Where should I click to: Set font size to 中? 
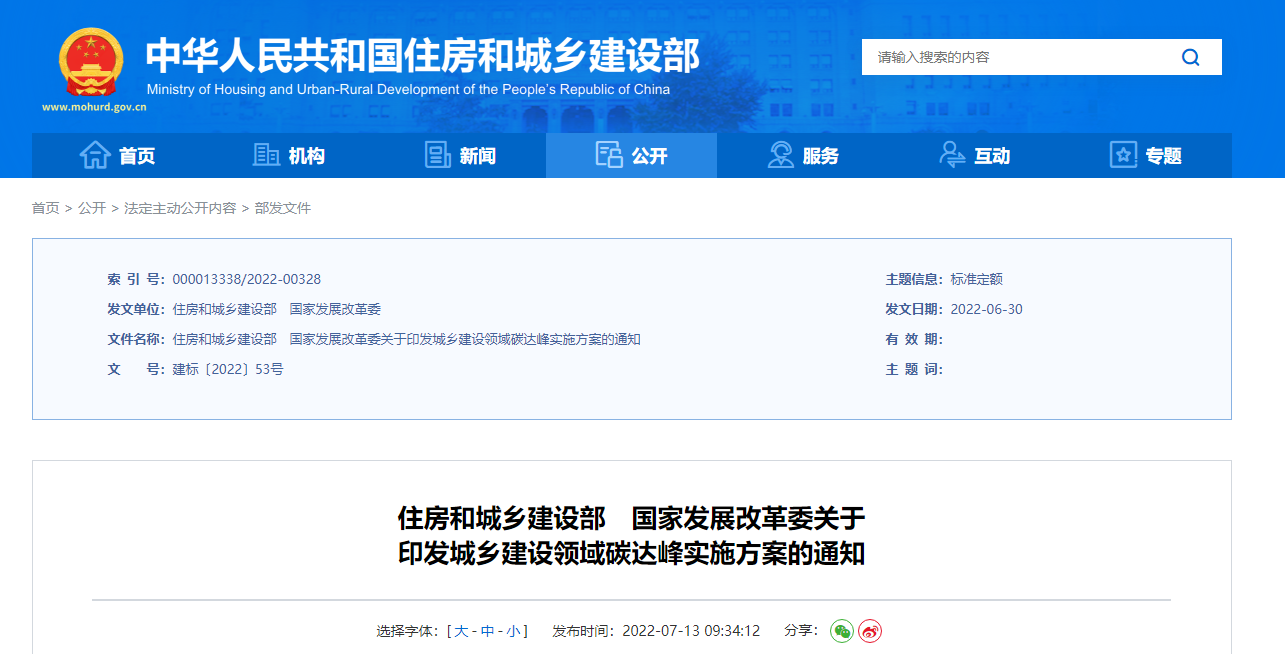click(x=487, y=631)
